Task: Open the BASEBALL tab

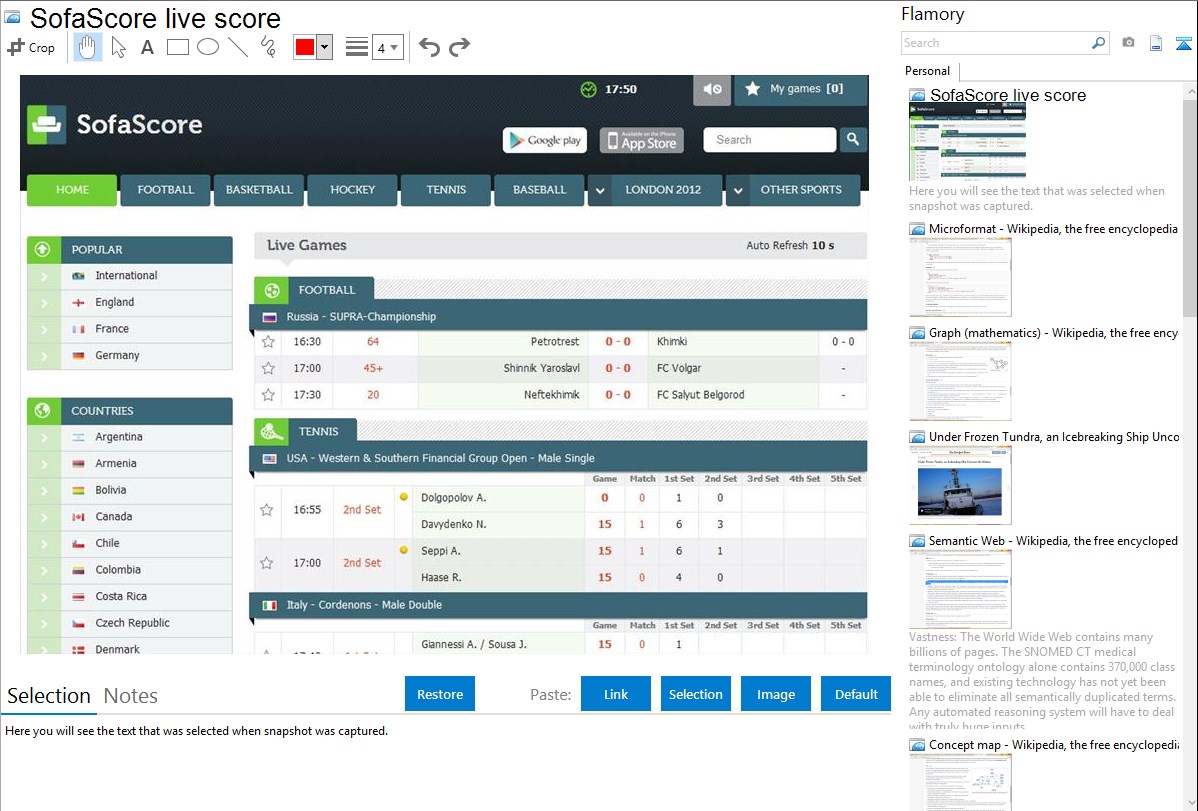Action: pos(539,190)
